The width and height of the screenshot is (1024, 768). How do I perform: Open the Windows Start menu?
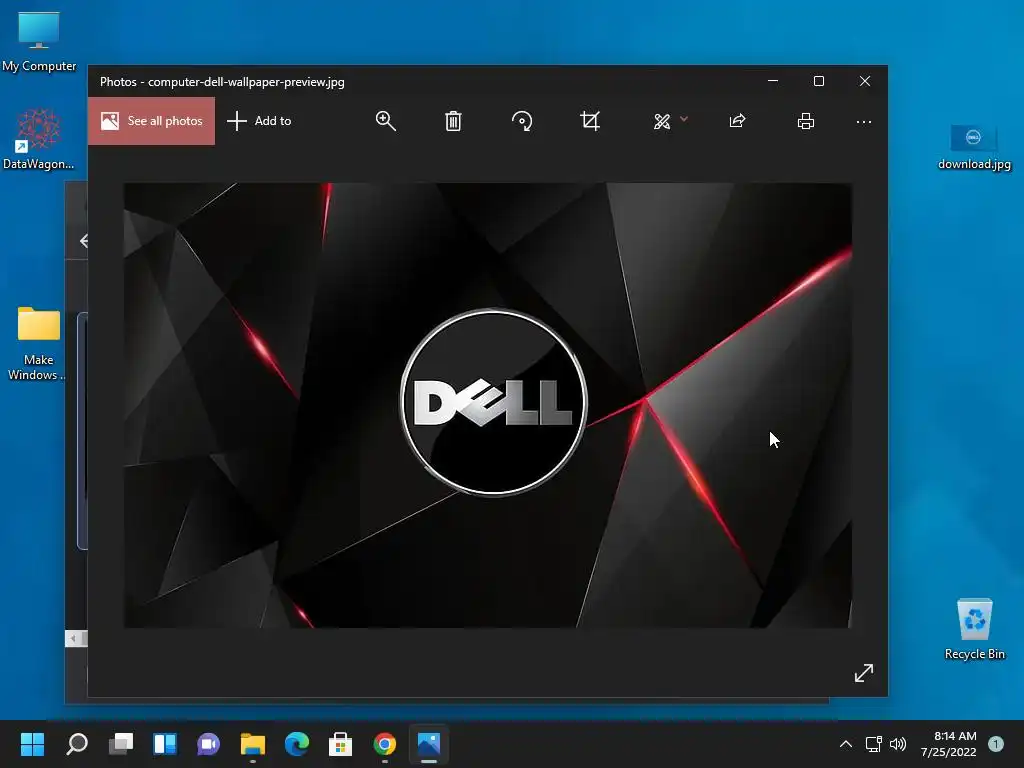tap(32, 744)
